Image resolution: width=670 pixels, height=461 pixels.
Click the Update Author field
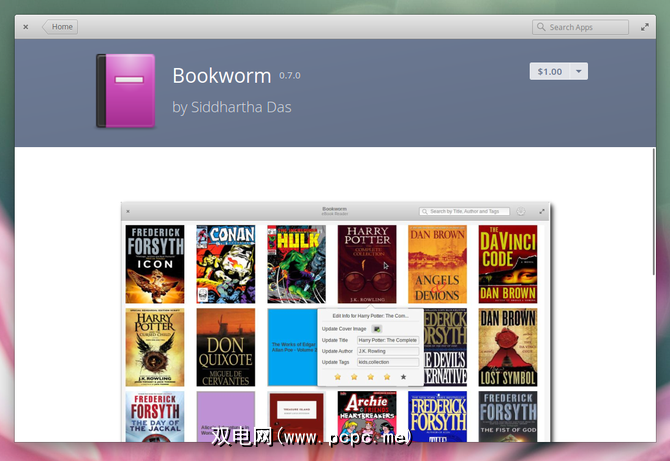388,351
